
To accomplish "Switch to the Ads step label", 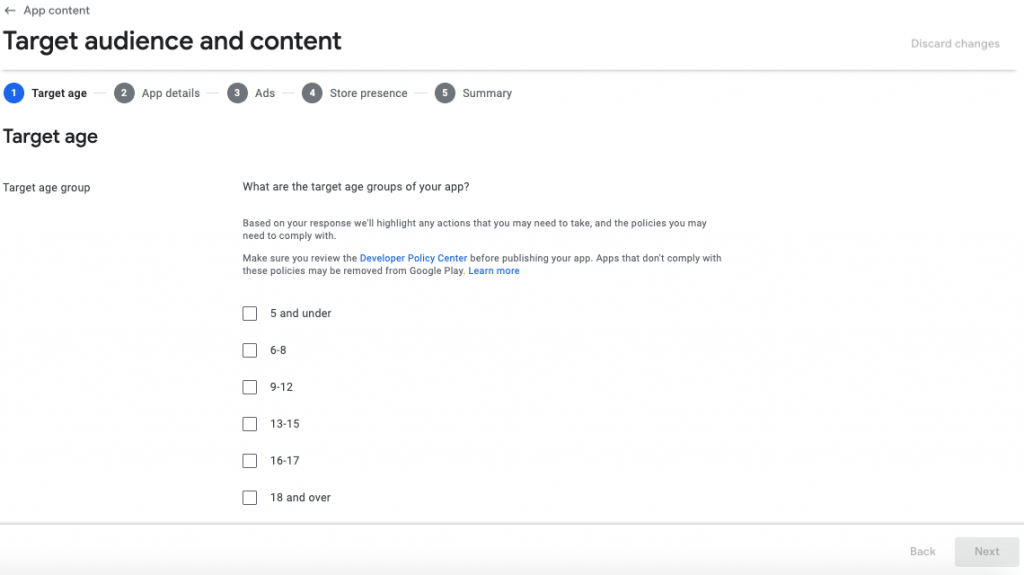I will tap(265, 93).
